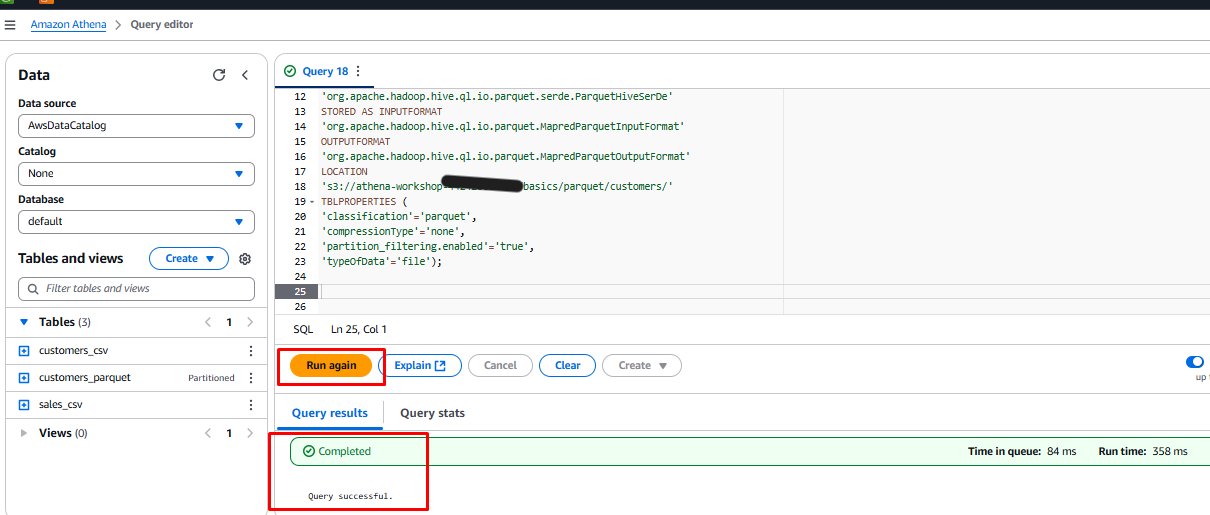The width and height of the screenshot is (1210, 515).
Task: Open actions menu for sales_csv table
Action: (x=251, y=405)
